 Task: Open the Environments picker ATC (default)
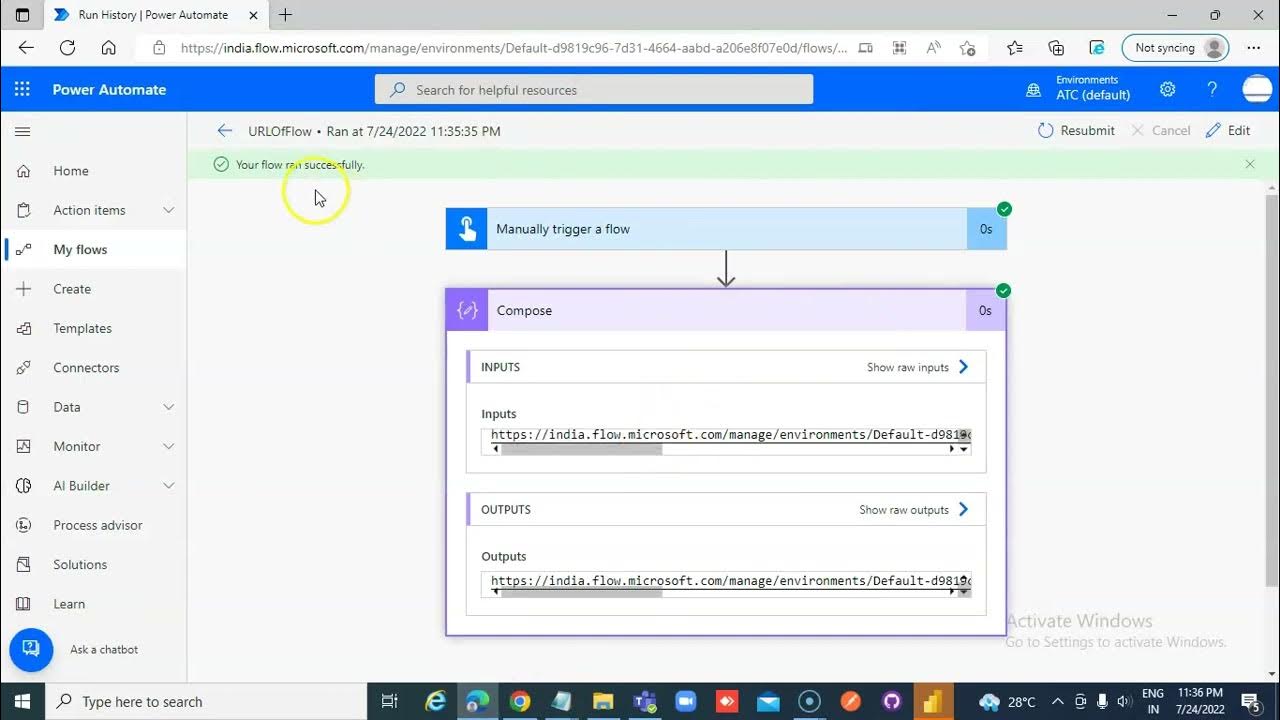pos(1078,89)
